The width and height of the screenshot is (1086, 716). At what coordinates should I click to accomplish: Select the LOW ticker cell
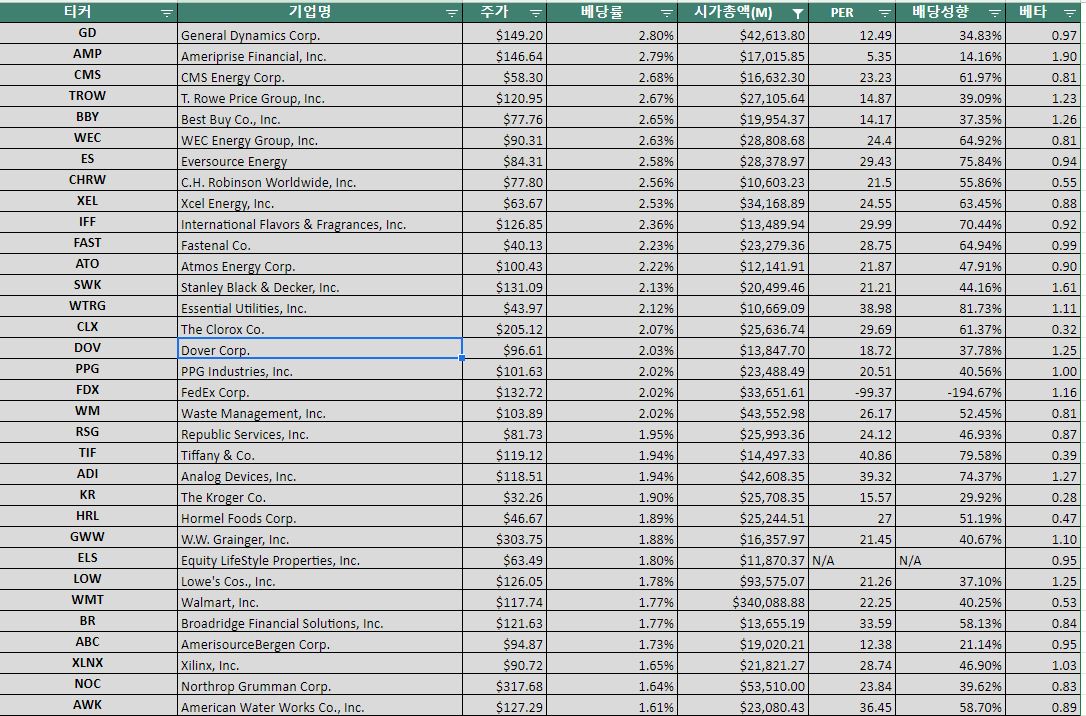pos(88,580)
